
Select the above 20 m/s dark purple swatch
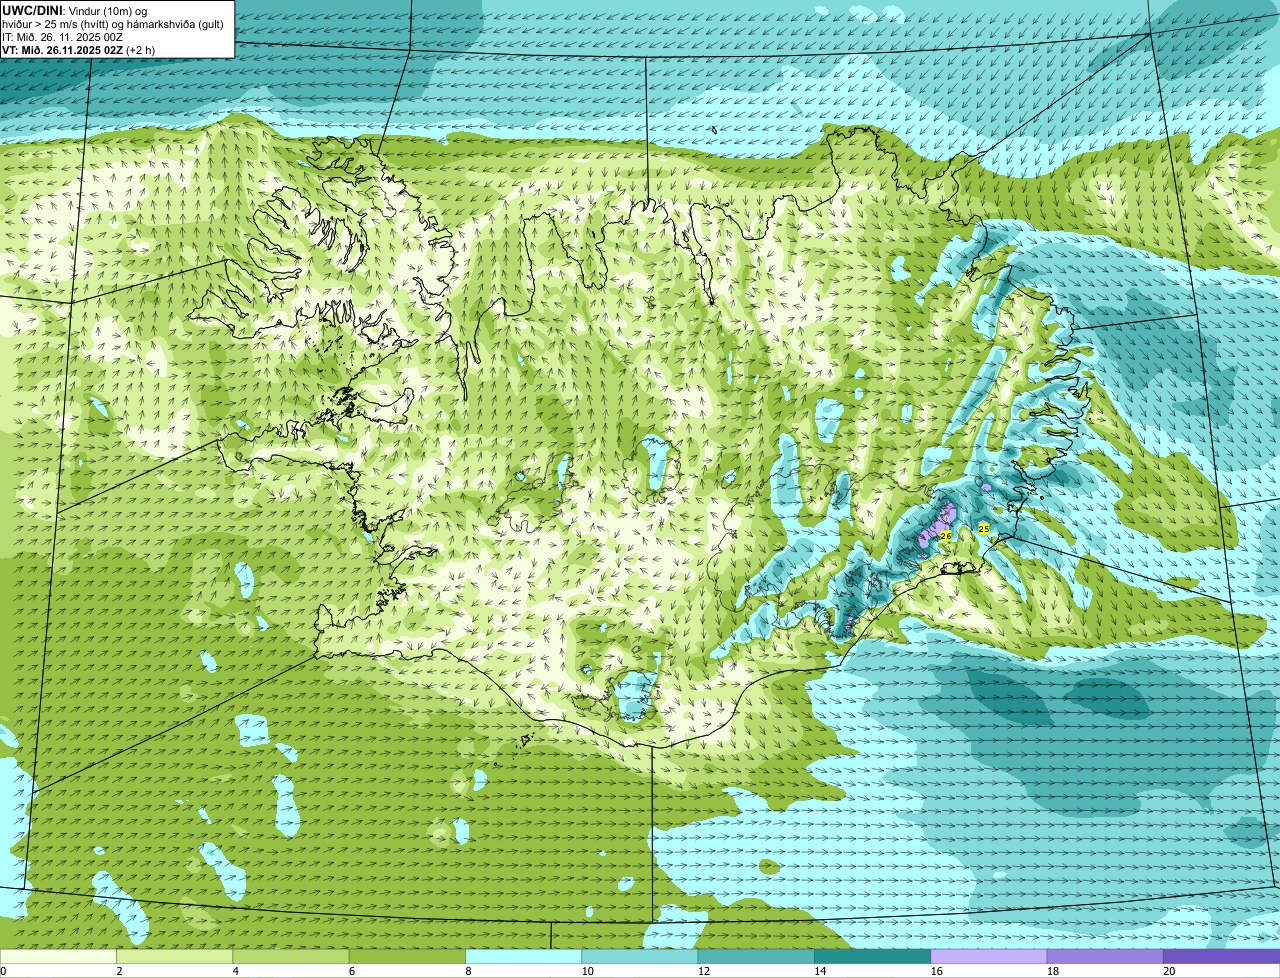(1221, 956)
